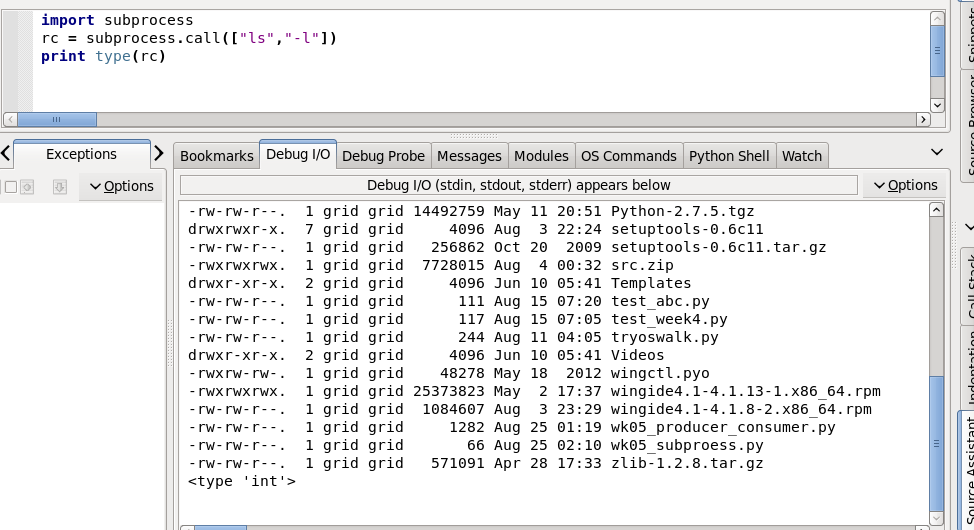Click Debug I/O output scrollbar up arrow

(x=937, y=210)
